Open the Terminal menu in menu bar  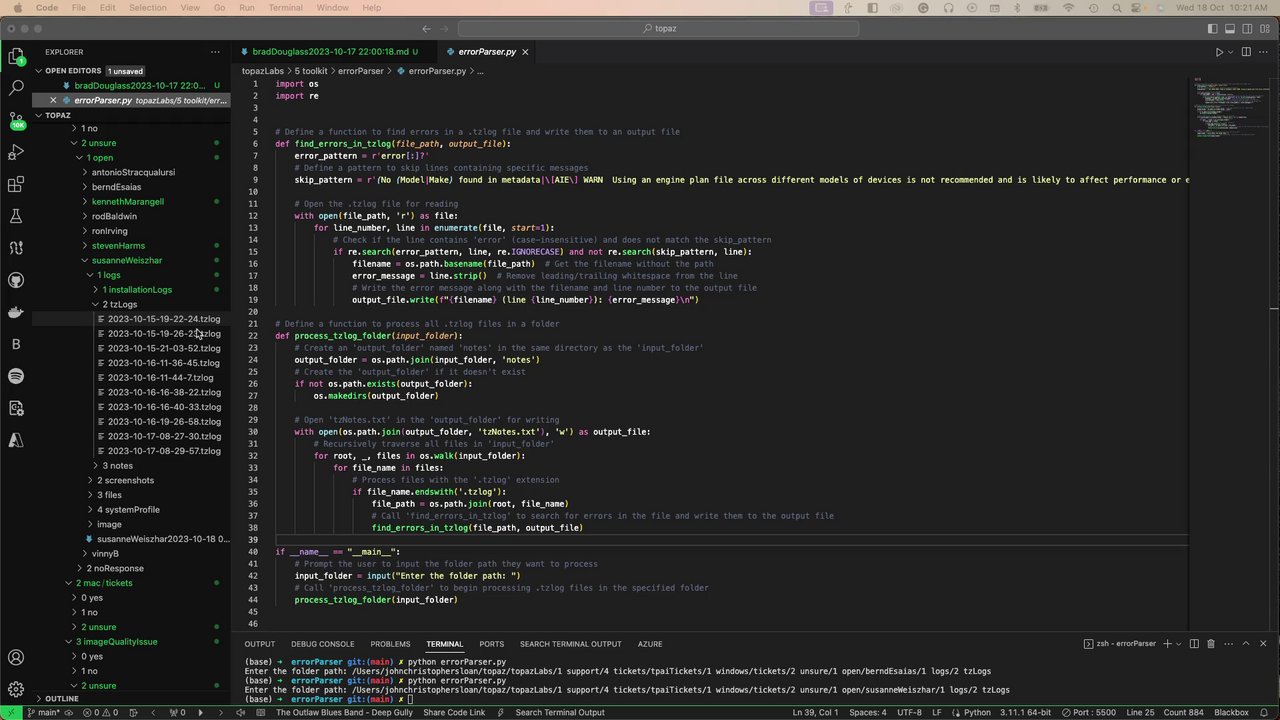(285, 8)
